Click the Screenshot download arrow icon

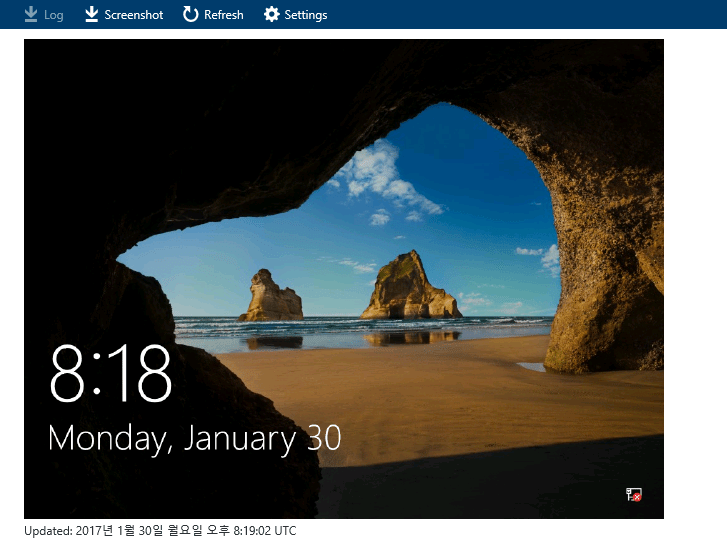coord(92,14)
